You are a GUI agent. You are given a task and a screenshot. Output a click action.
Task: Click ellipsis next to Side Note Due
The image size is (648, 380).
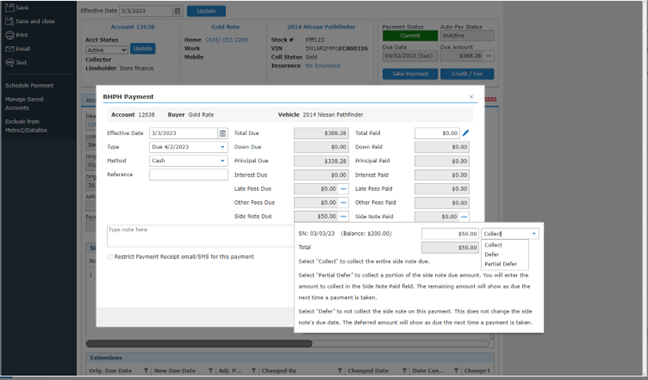[343, 216]
